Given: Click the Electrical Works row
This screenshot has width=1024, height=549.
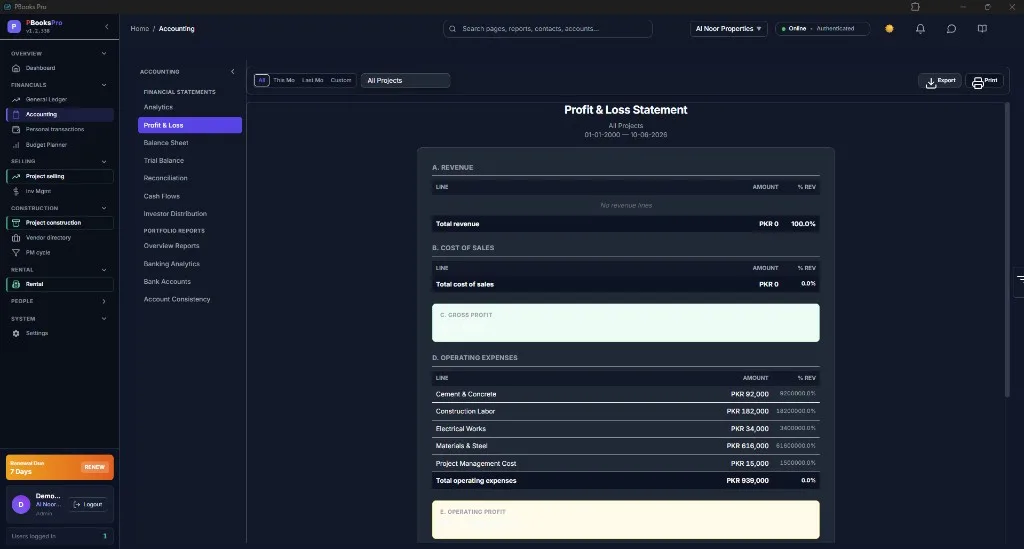Looking at the screenshot, I should [x=626, y=429].
